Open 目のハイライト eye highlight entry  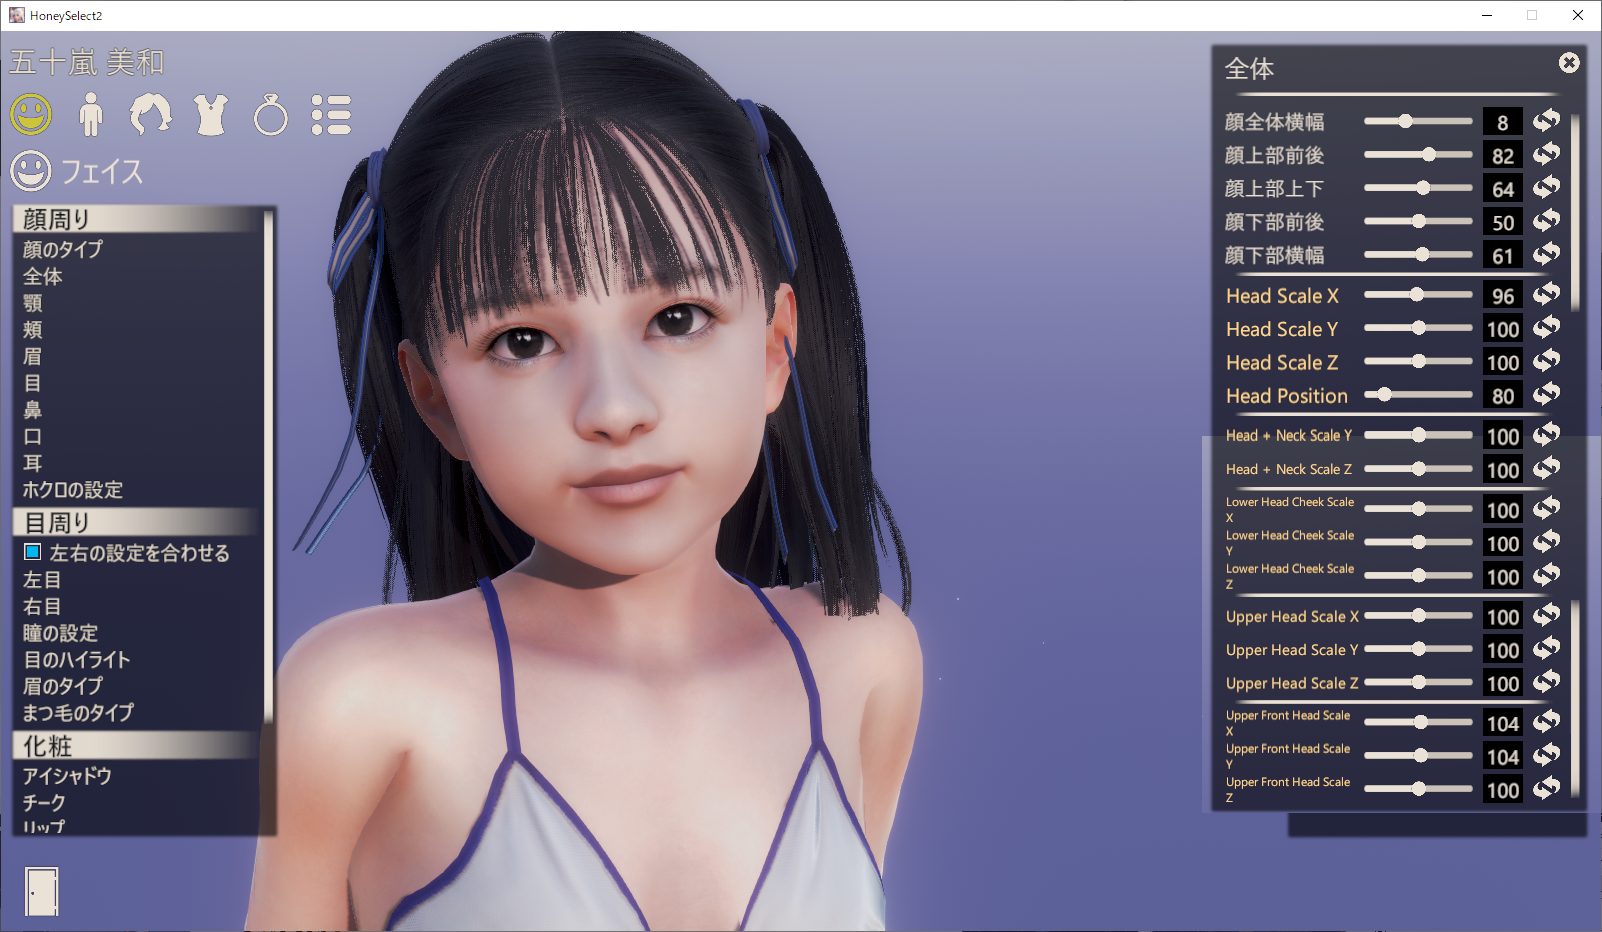coord(77,660)
